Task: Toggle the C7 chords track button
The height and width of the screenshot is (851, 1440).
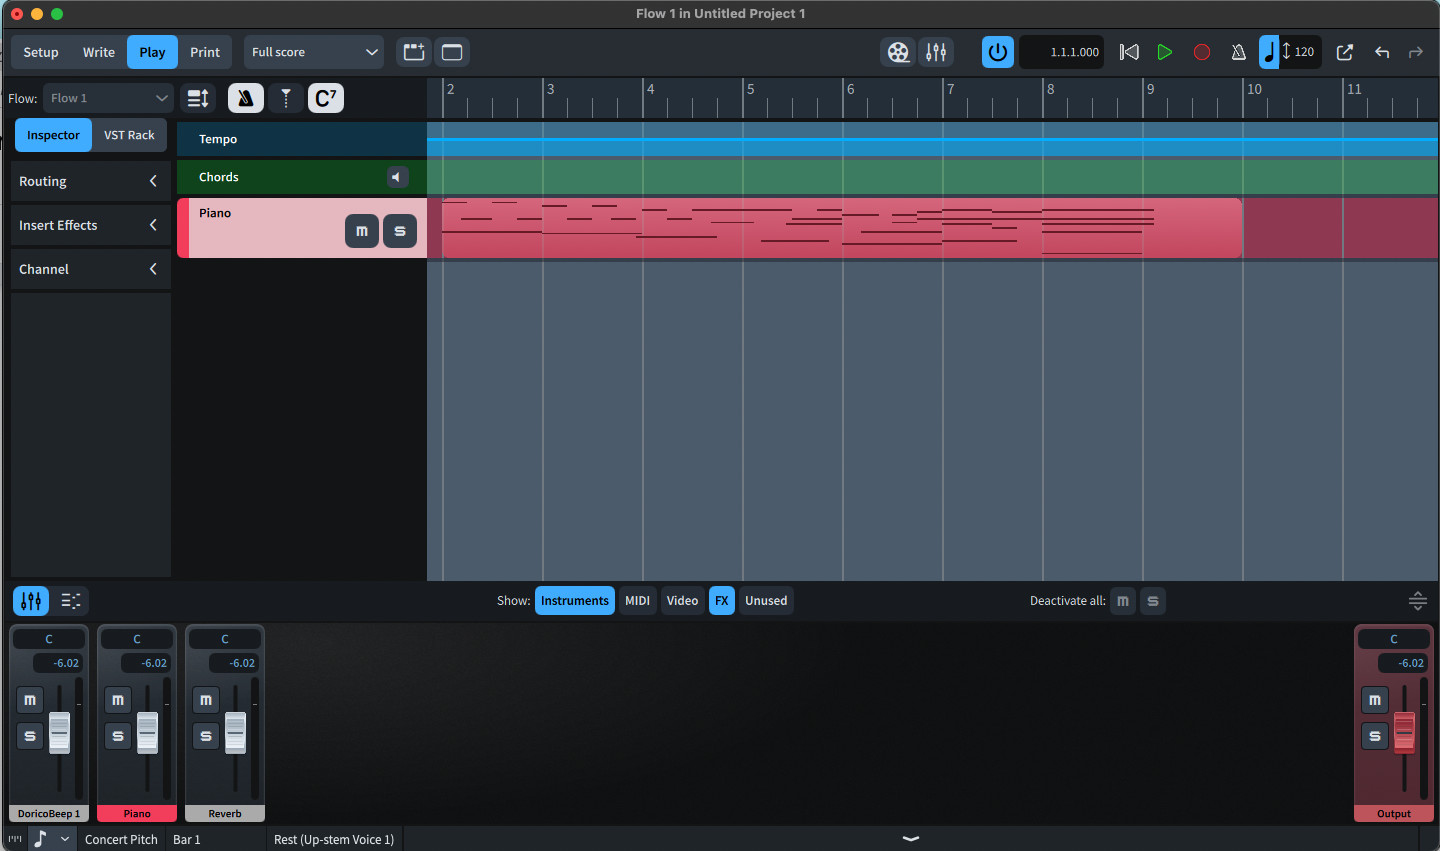Action: pos(326,98)
